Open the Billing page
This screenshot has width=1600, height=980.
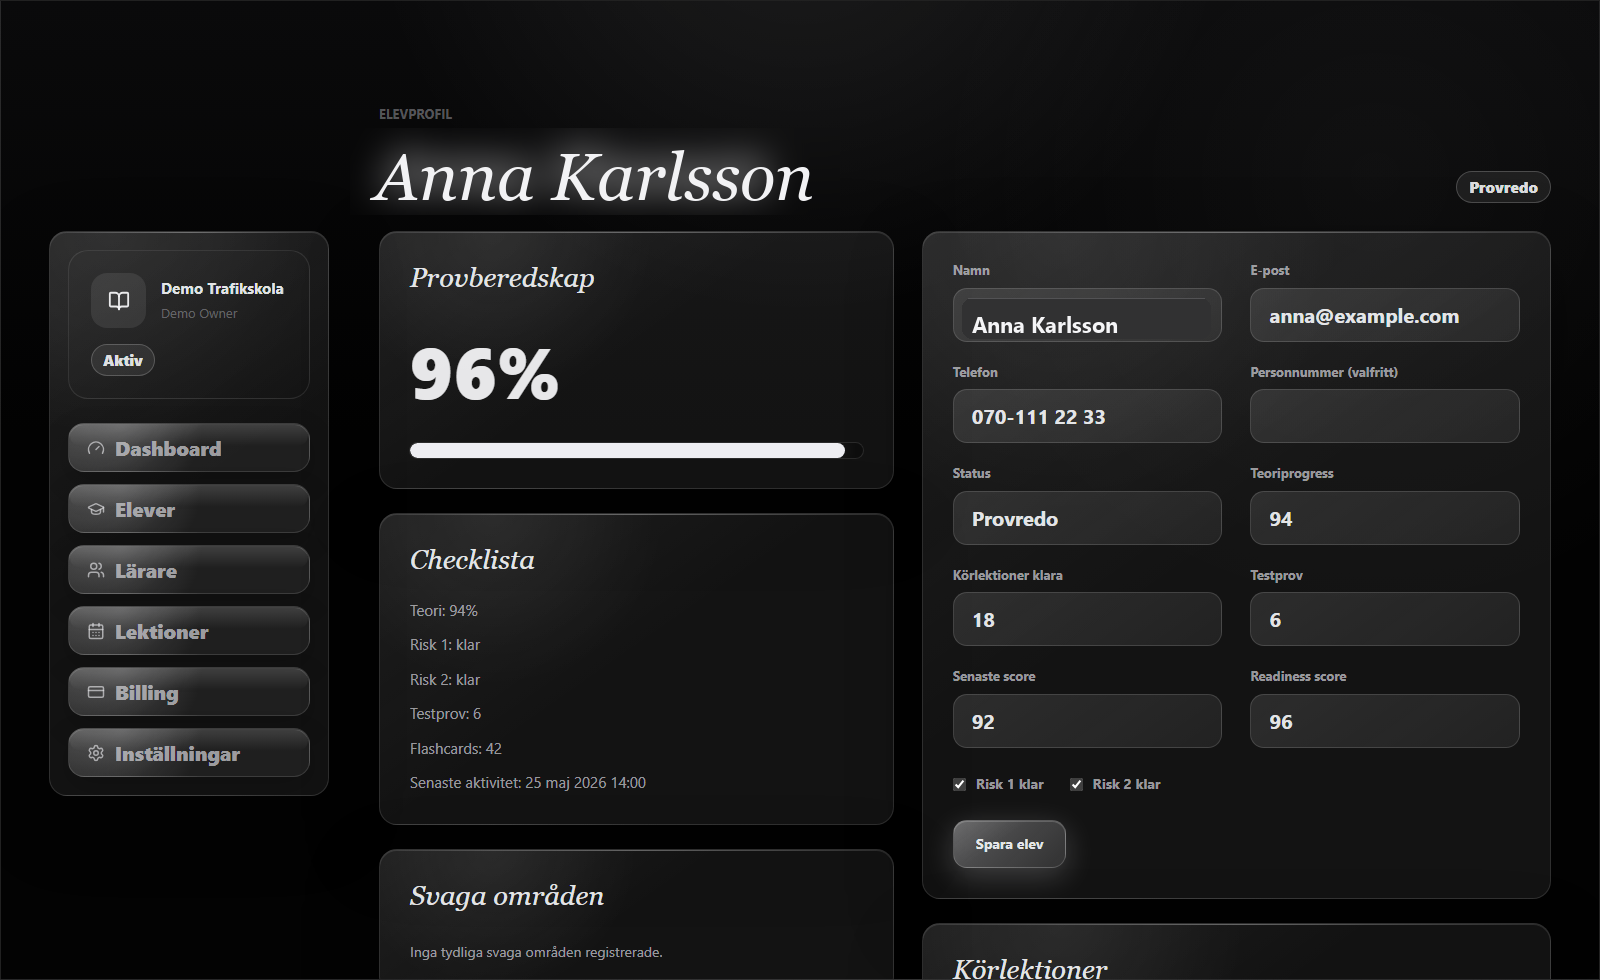coord(189,692)
